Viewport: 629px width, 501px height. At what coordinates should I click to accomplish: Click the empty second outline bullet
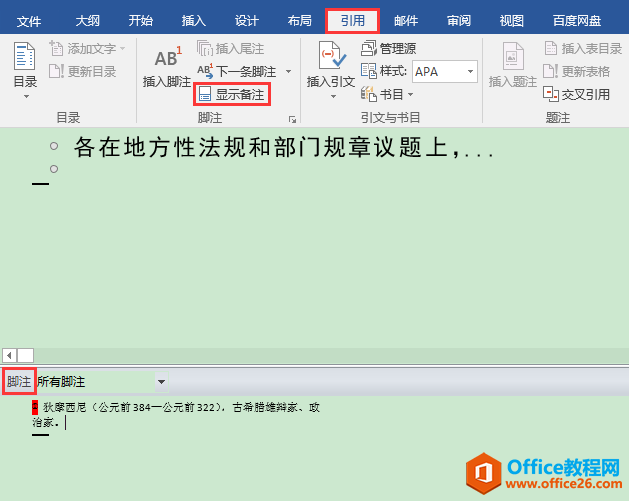pos(54,169)
